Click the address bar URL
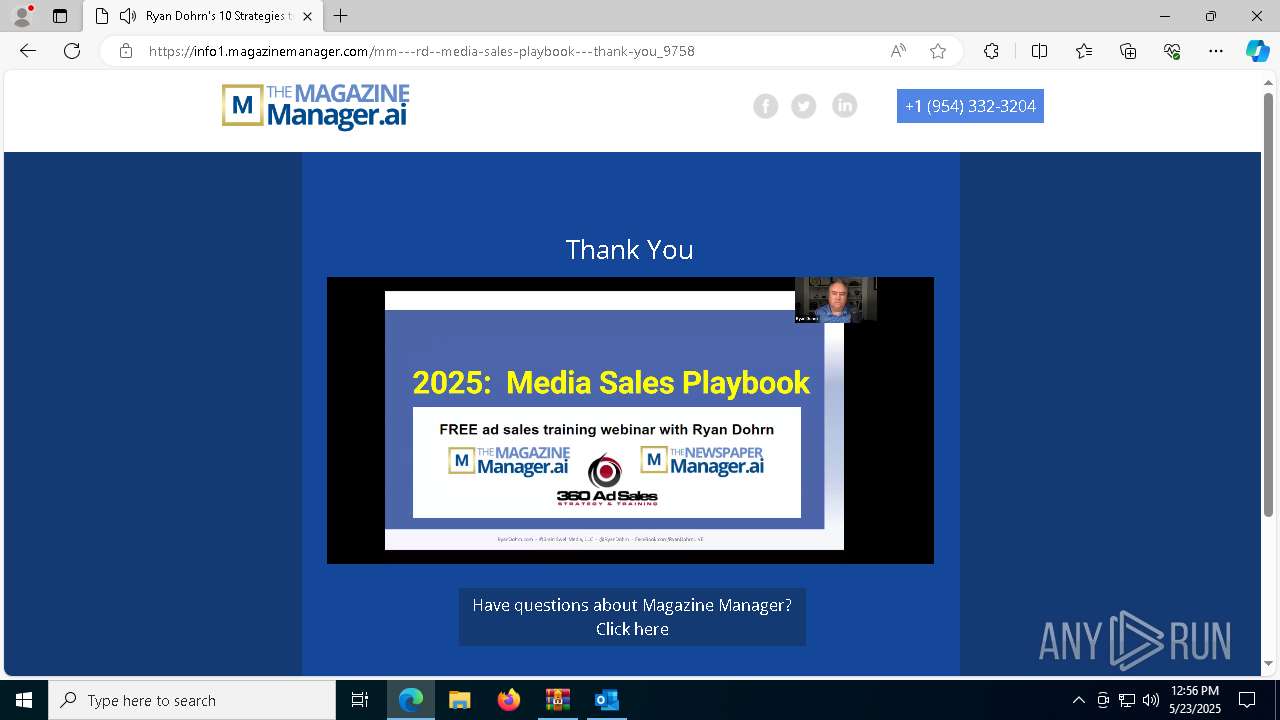1280x720 pixels. pos(421,51)
